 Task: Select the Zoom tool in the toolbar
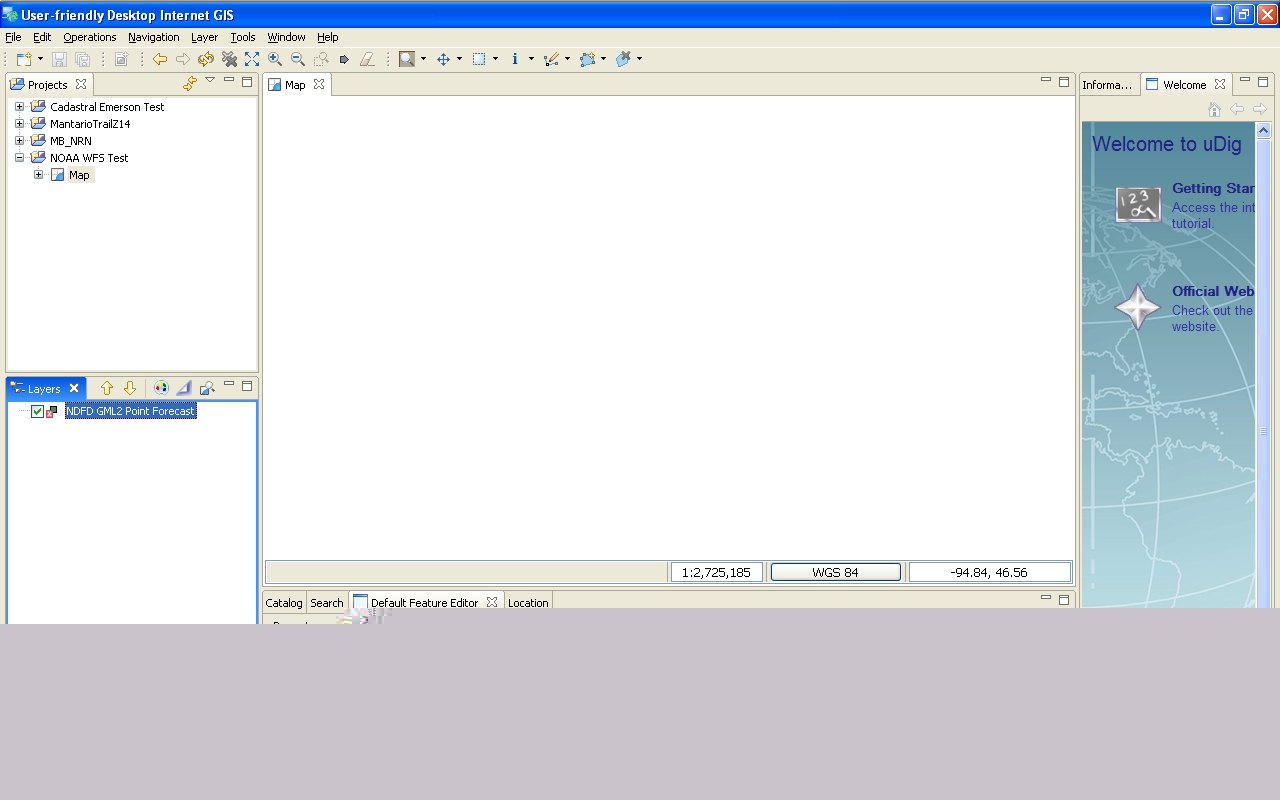(x=407, y=59)
